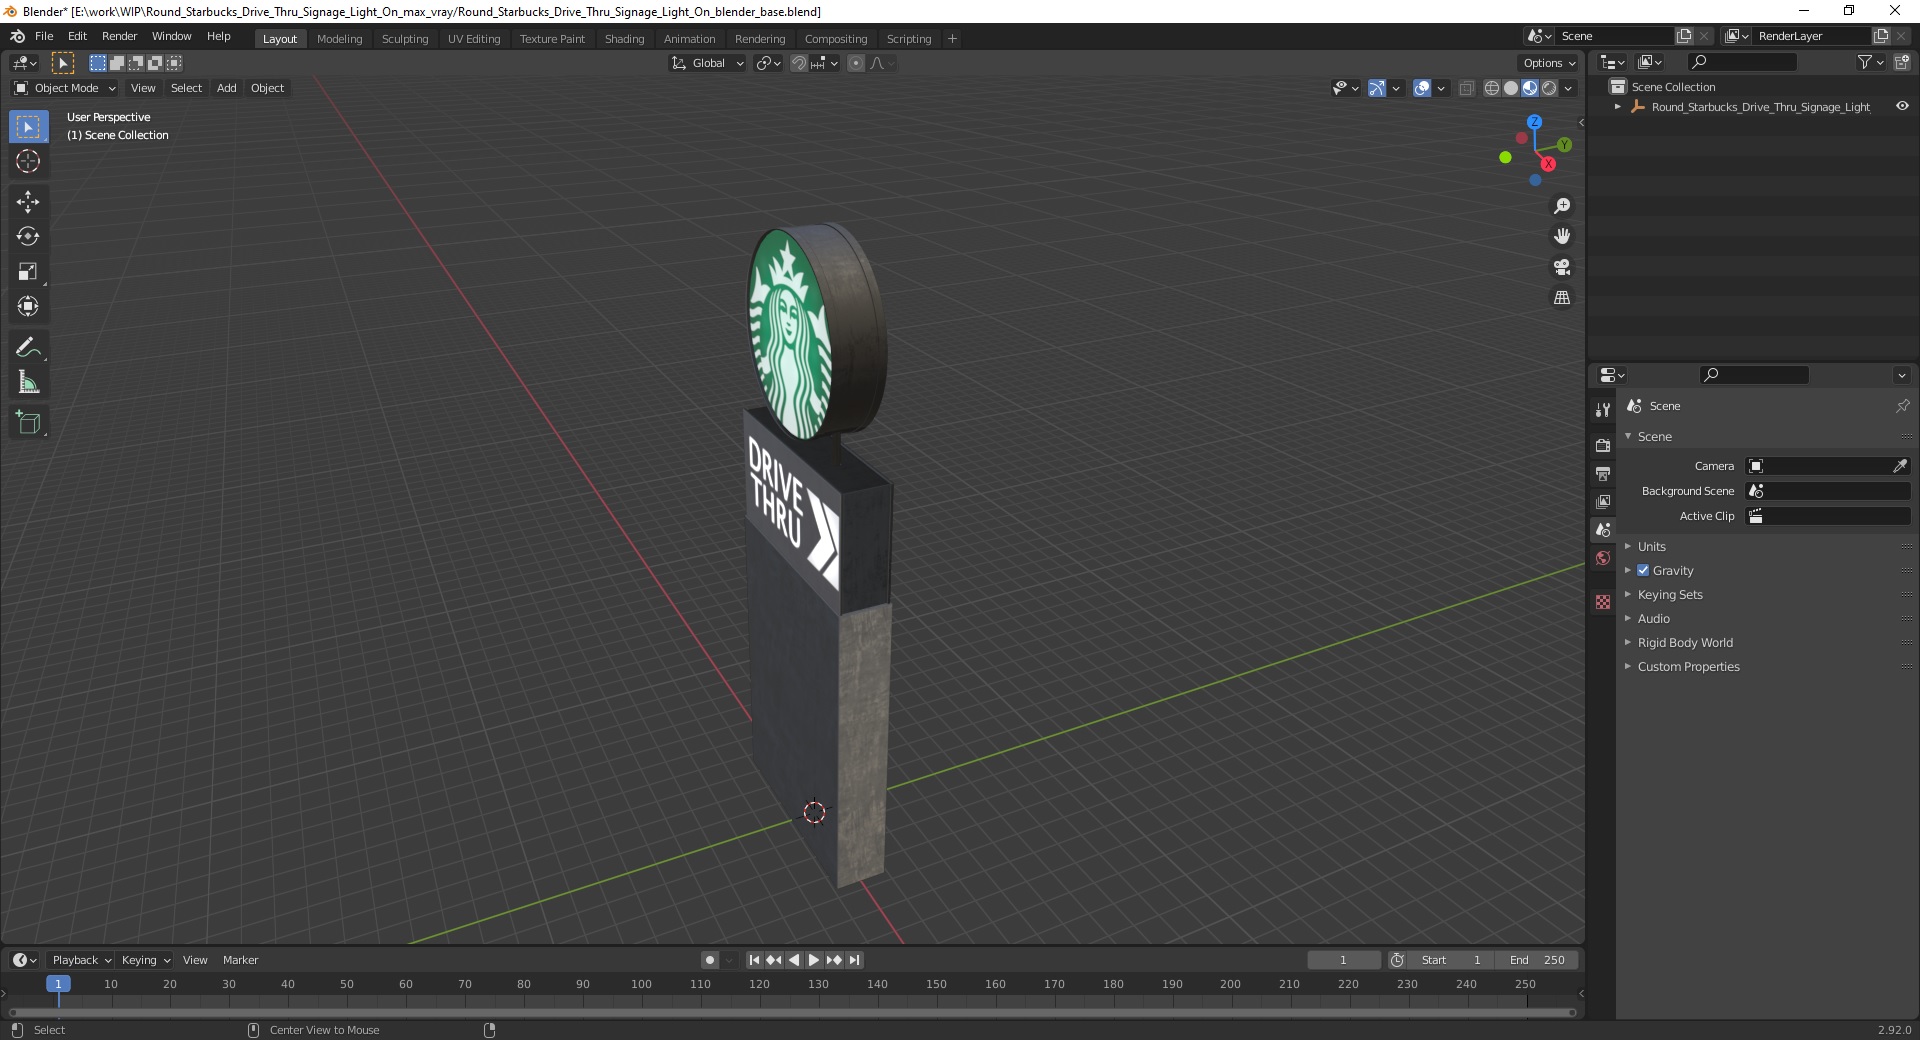Open the viewport Add menu

pos(227,88)
